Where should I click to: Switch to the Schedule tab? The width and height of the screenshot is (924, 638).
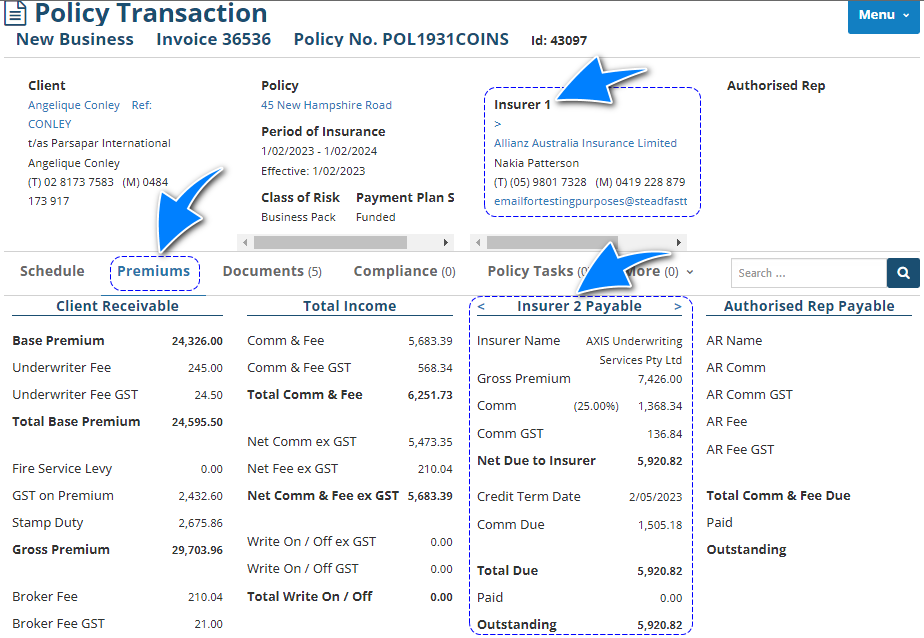click(x=52, y=271)
